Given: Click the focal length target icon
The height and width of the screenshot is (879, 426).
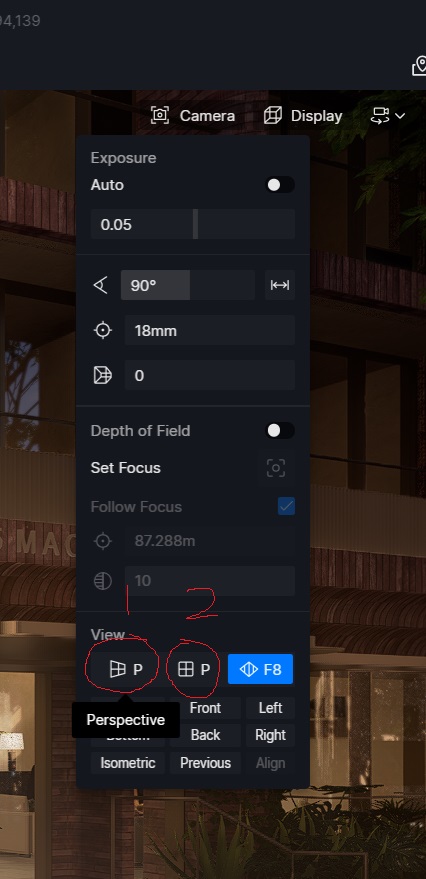Looking at the screenshot, I should coord(103,331).
